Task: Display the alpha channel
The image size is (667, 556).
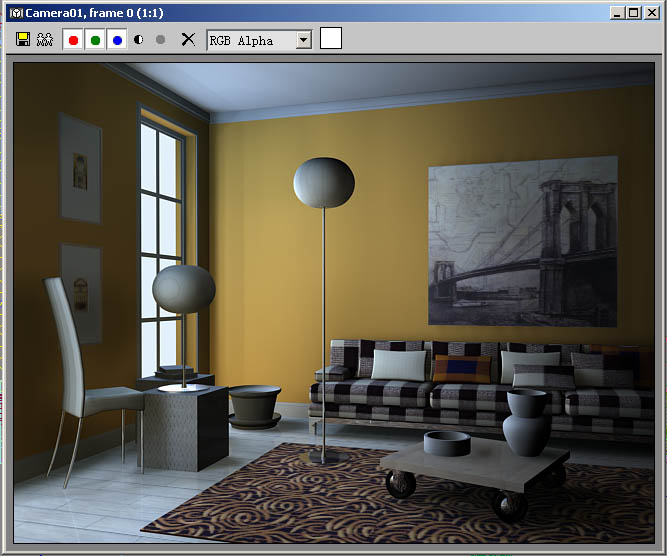Action: [x=139, y=40]
